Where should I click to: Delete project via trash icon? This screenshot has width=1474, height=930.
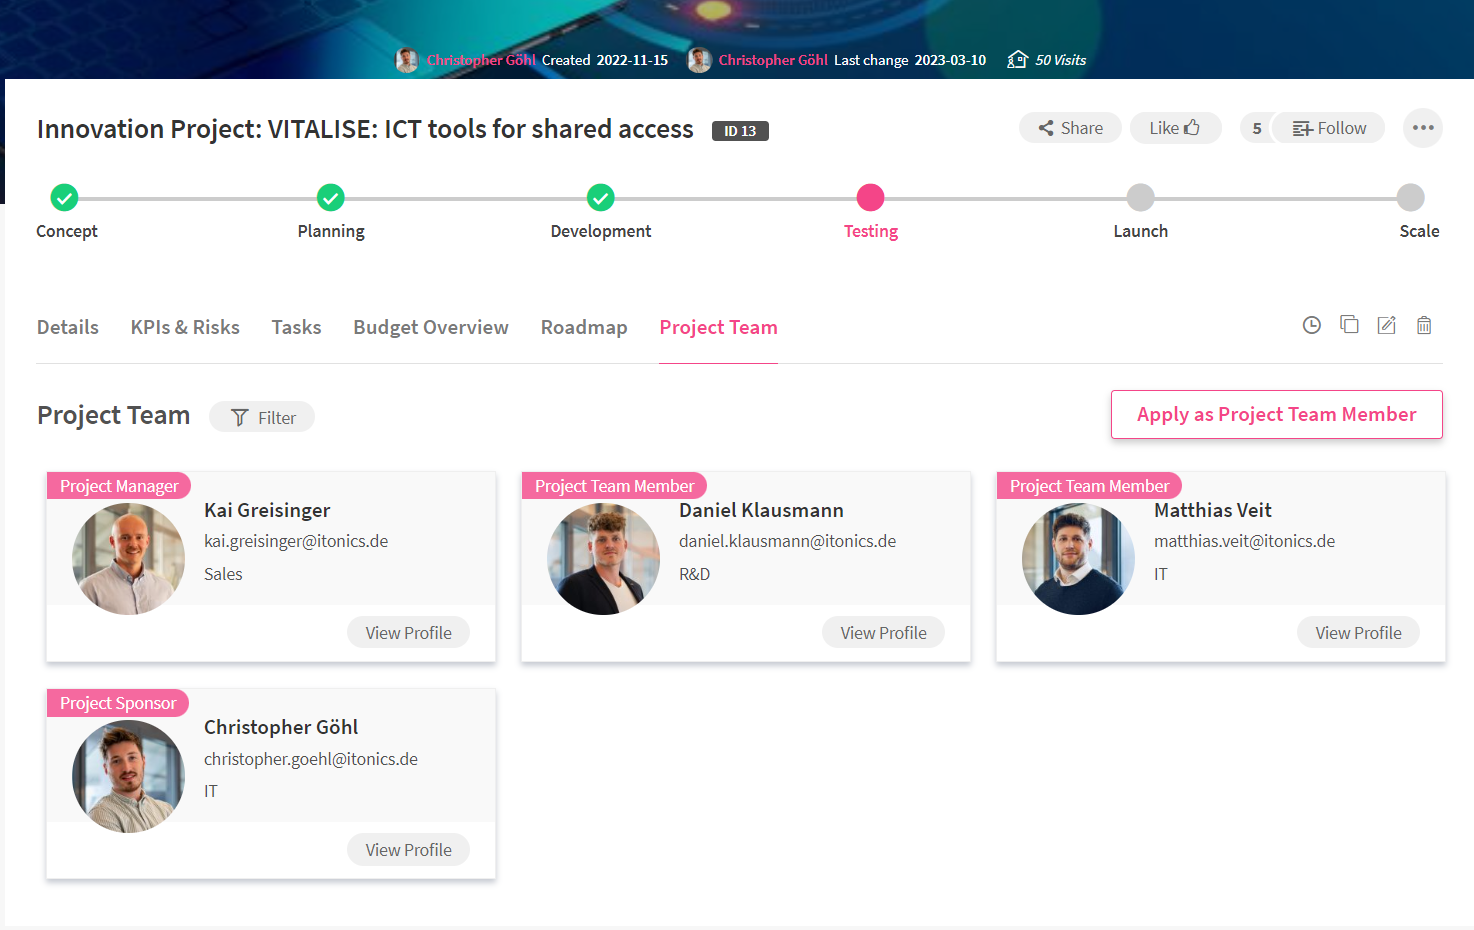click(1424, 325)
